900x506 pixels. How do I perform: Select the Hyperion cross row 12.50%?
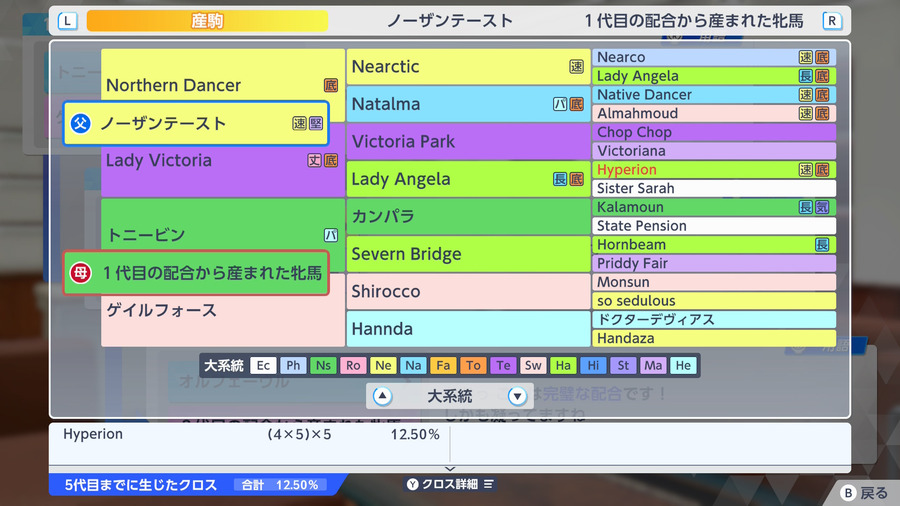251,434
